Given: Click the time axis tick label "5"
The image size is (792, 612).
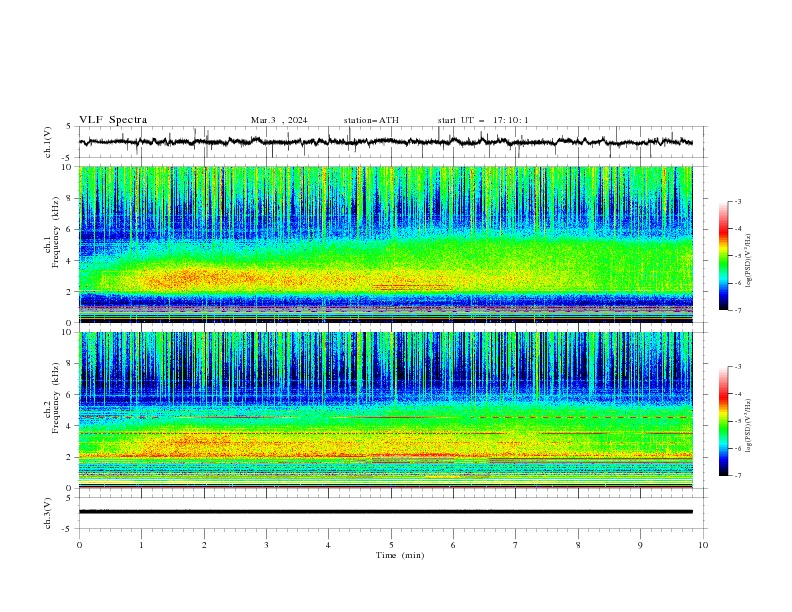Looking at the screenshot, I should tap(391, 545).
